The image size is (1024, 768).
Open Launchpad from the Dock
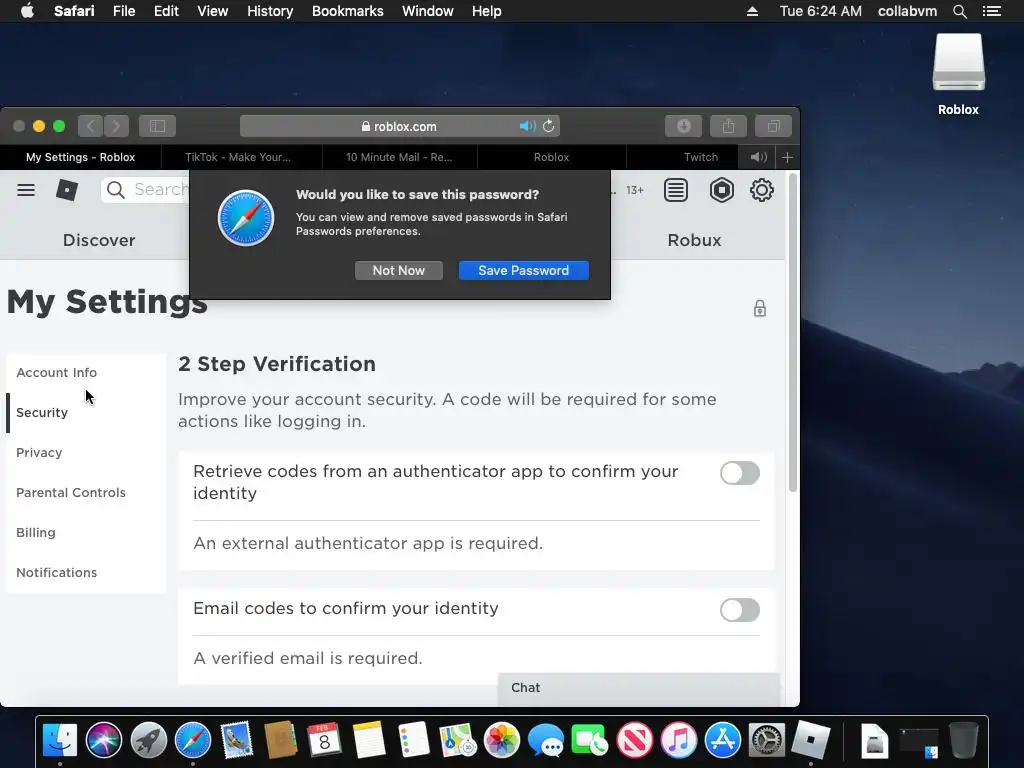point(148,740)
